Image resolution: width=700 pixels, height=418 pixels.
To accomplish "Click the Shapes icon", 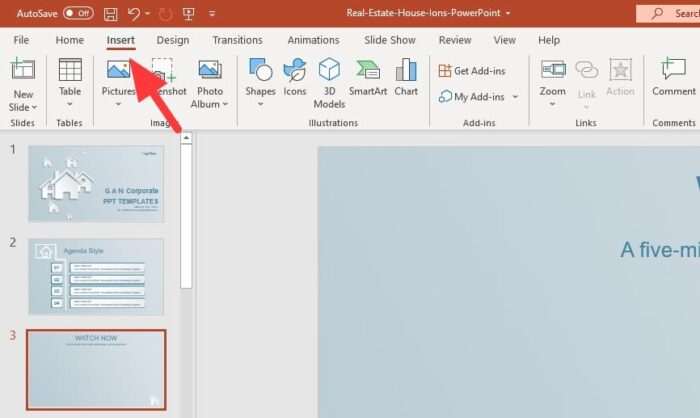I will (260, 69).
